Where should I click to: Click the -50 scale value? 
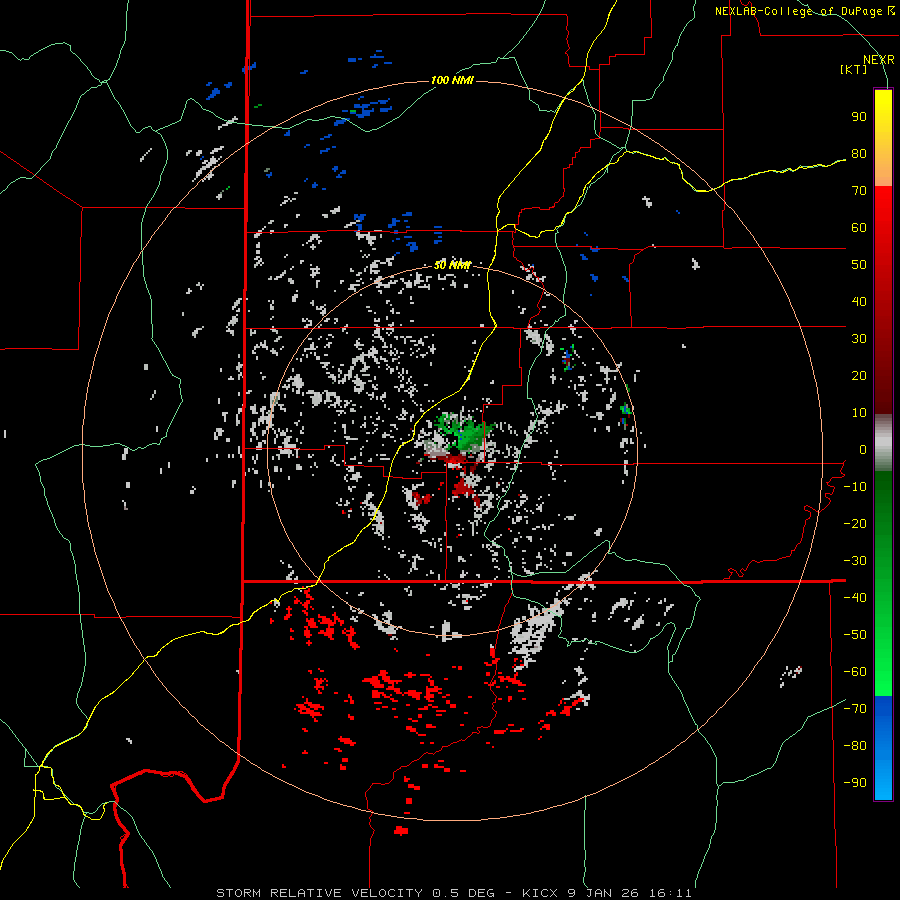(x=855, y=635)
